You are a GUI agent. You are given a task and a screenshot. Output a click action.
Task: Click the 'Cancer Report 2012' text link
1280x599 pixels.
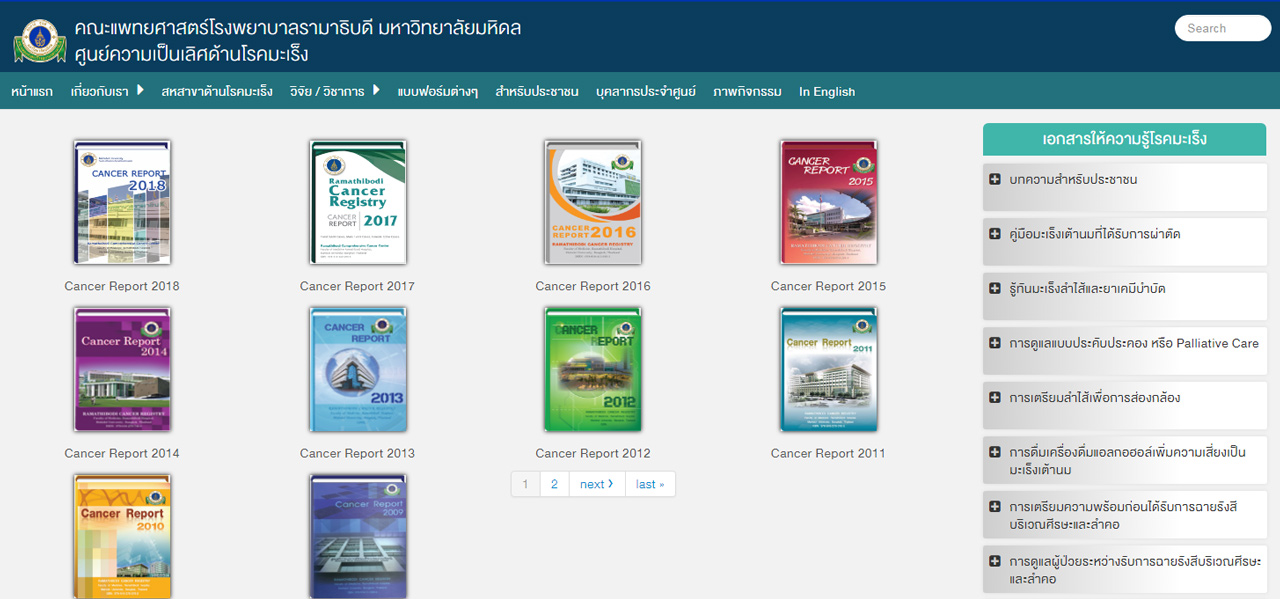593,453
